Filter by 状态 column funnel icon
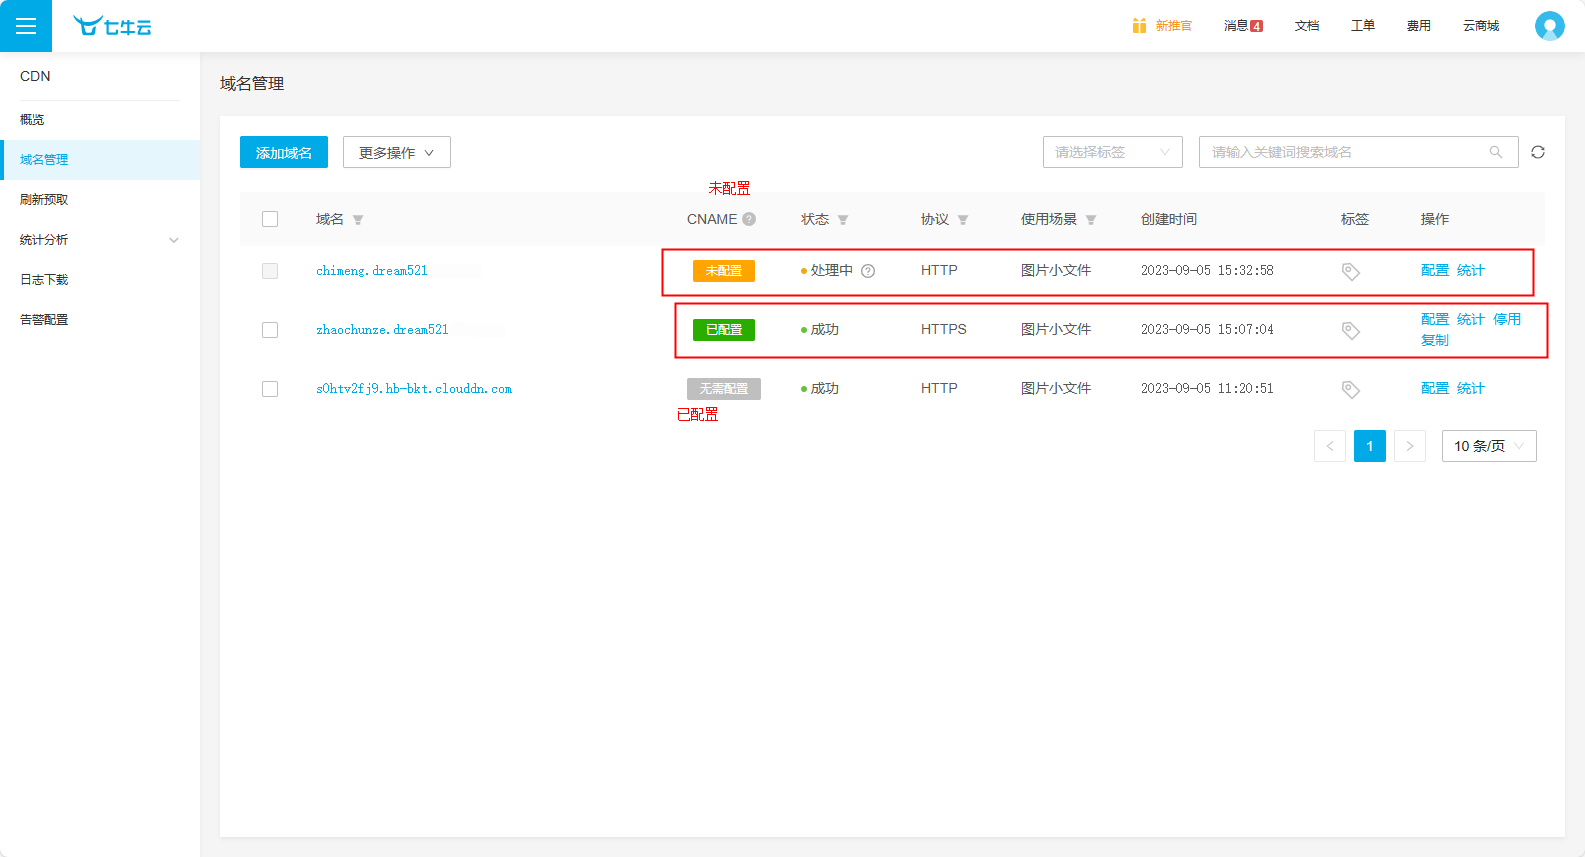1585x857 pixels. pos(843,220)
